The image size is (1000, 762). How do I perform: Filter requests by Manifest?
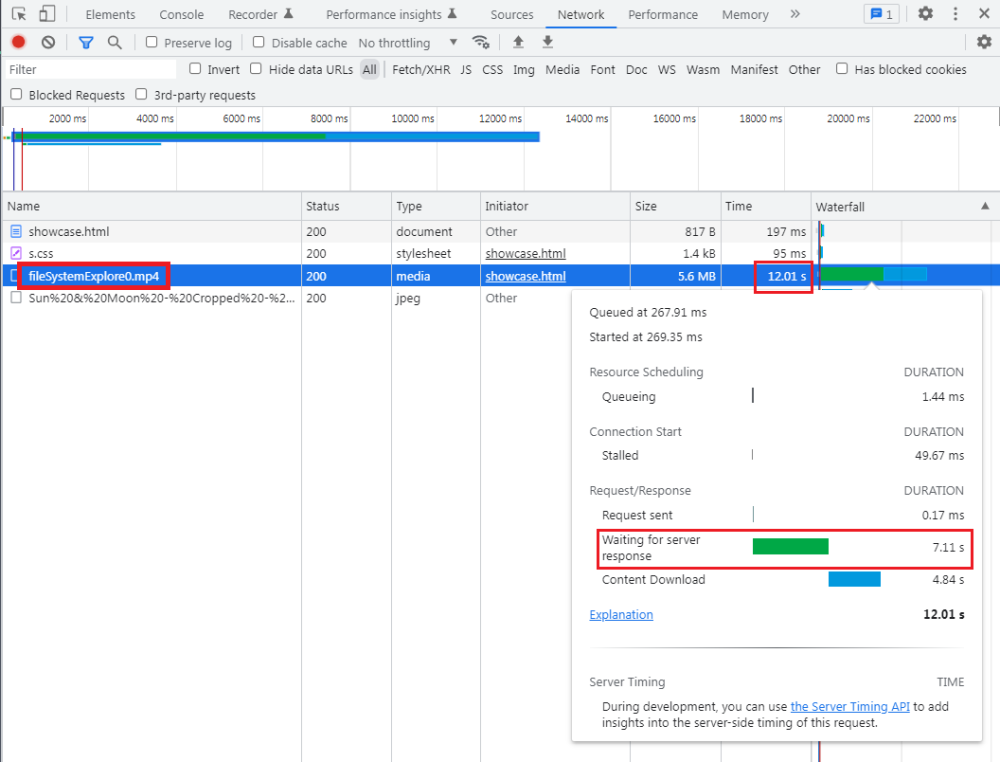754,70
